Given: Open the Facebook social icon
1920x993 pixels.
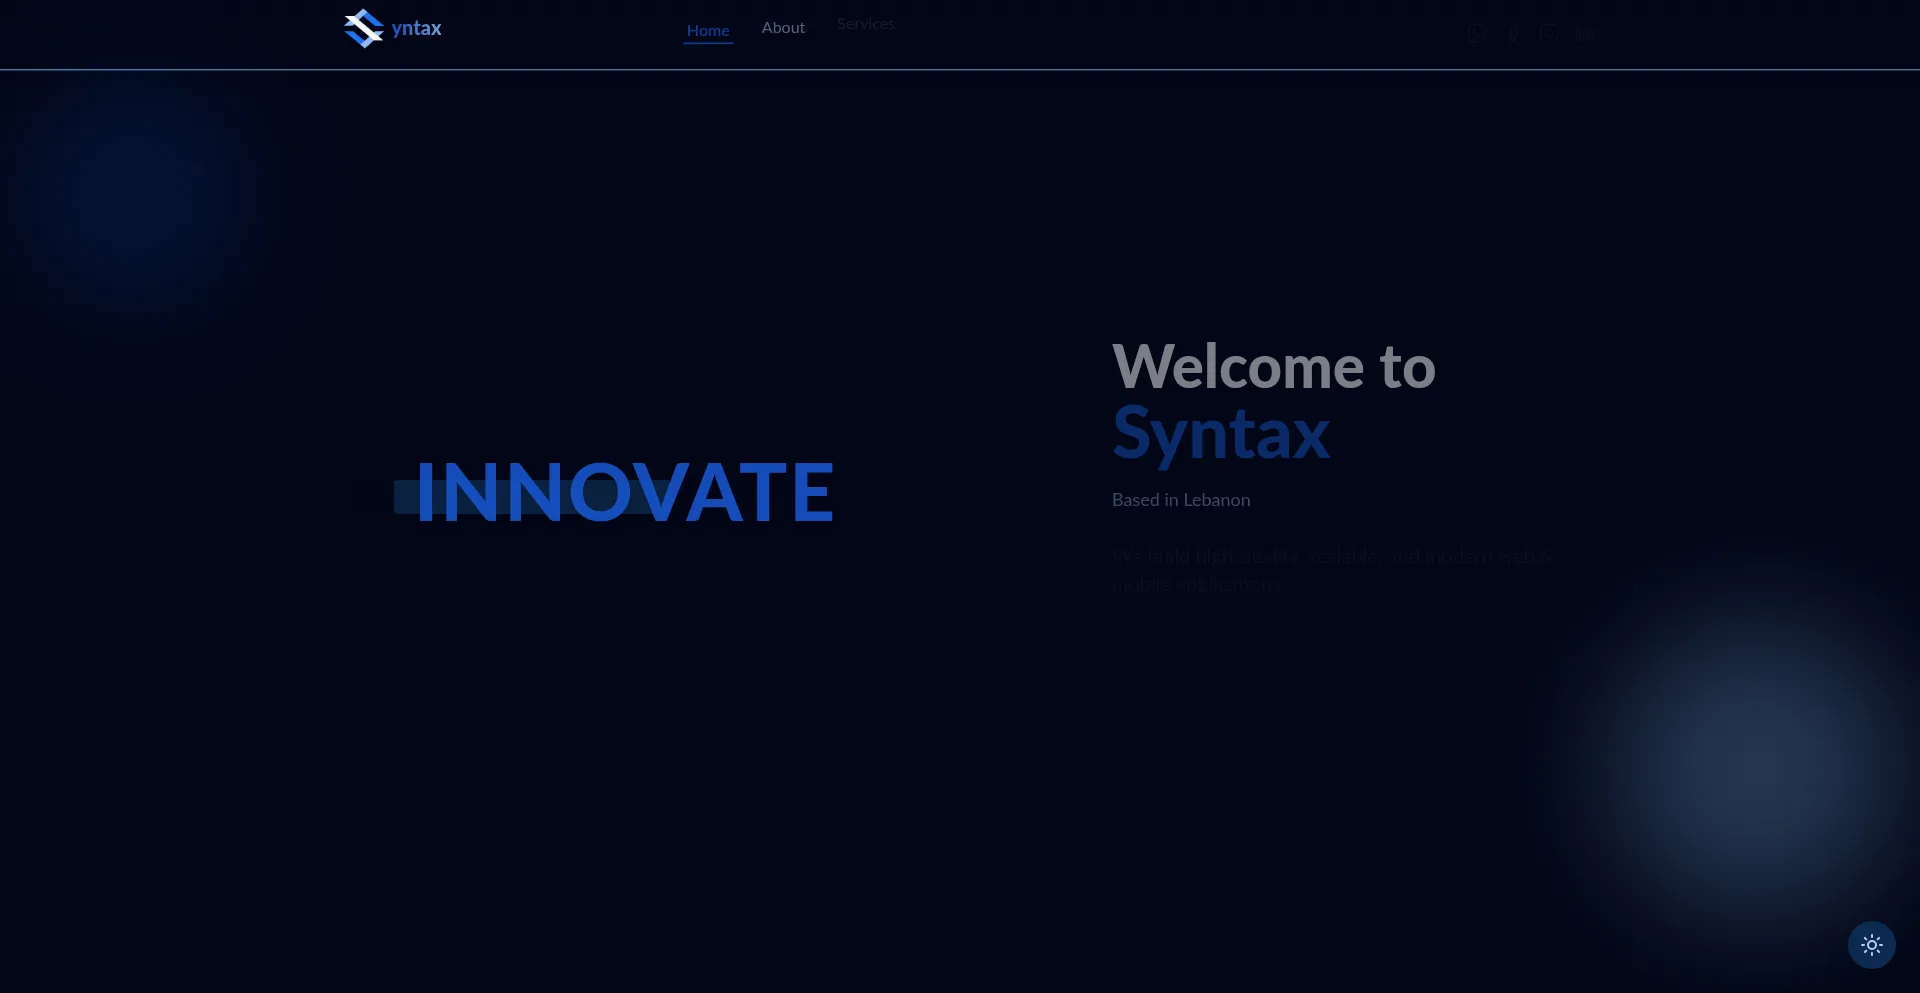Looking at the screenshot, I should [x=1514, y=34].
